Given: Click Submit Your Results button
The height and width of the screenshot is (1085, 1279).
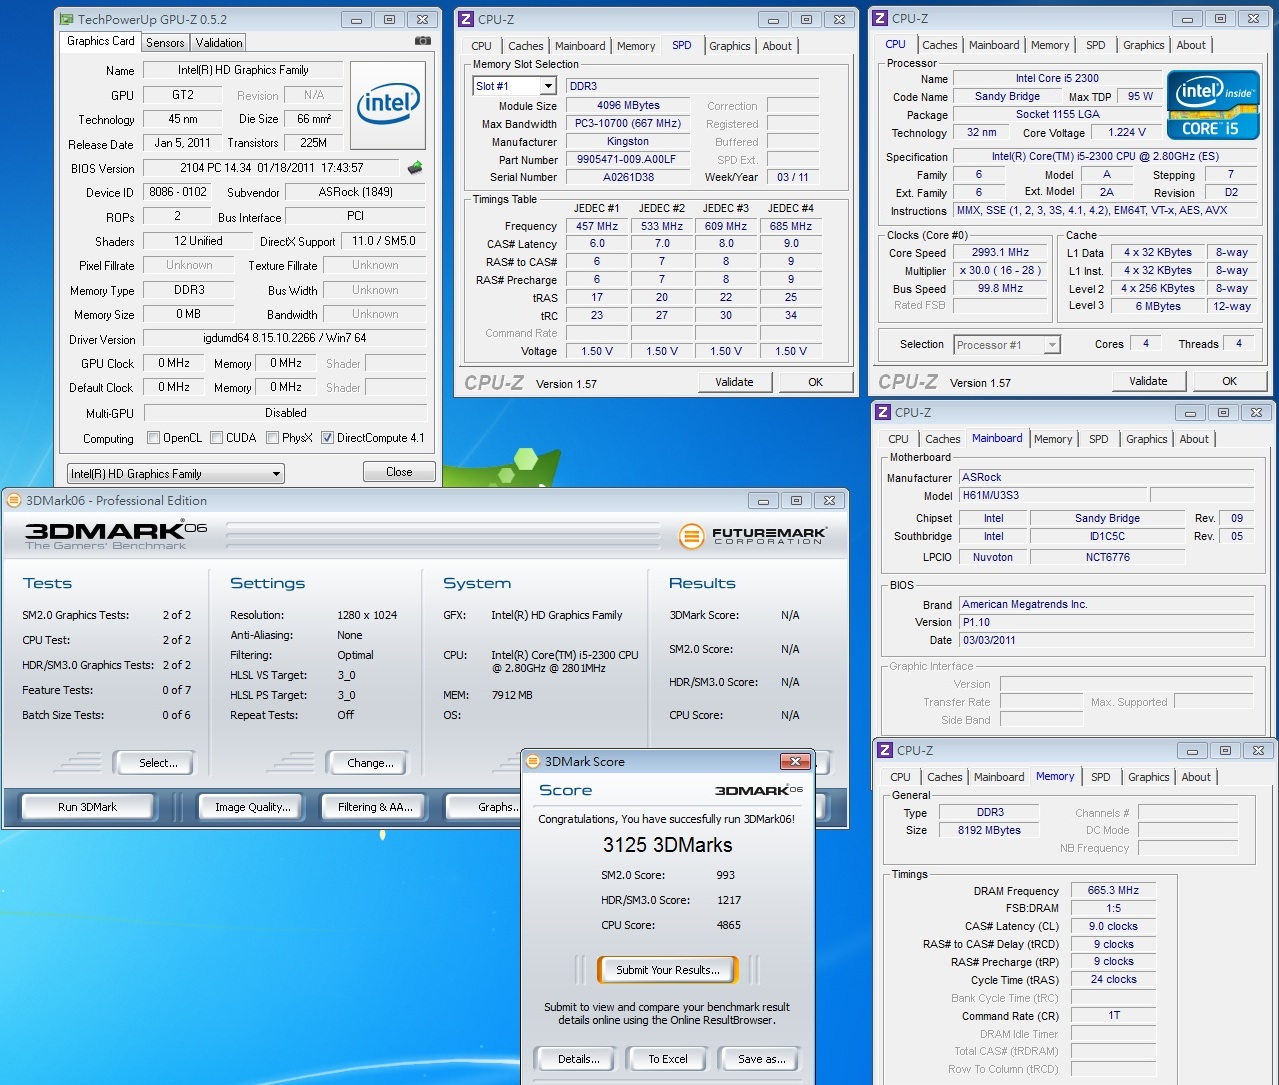Looking at the screenshot, I should (667, 970).
